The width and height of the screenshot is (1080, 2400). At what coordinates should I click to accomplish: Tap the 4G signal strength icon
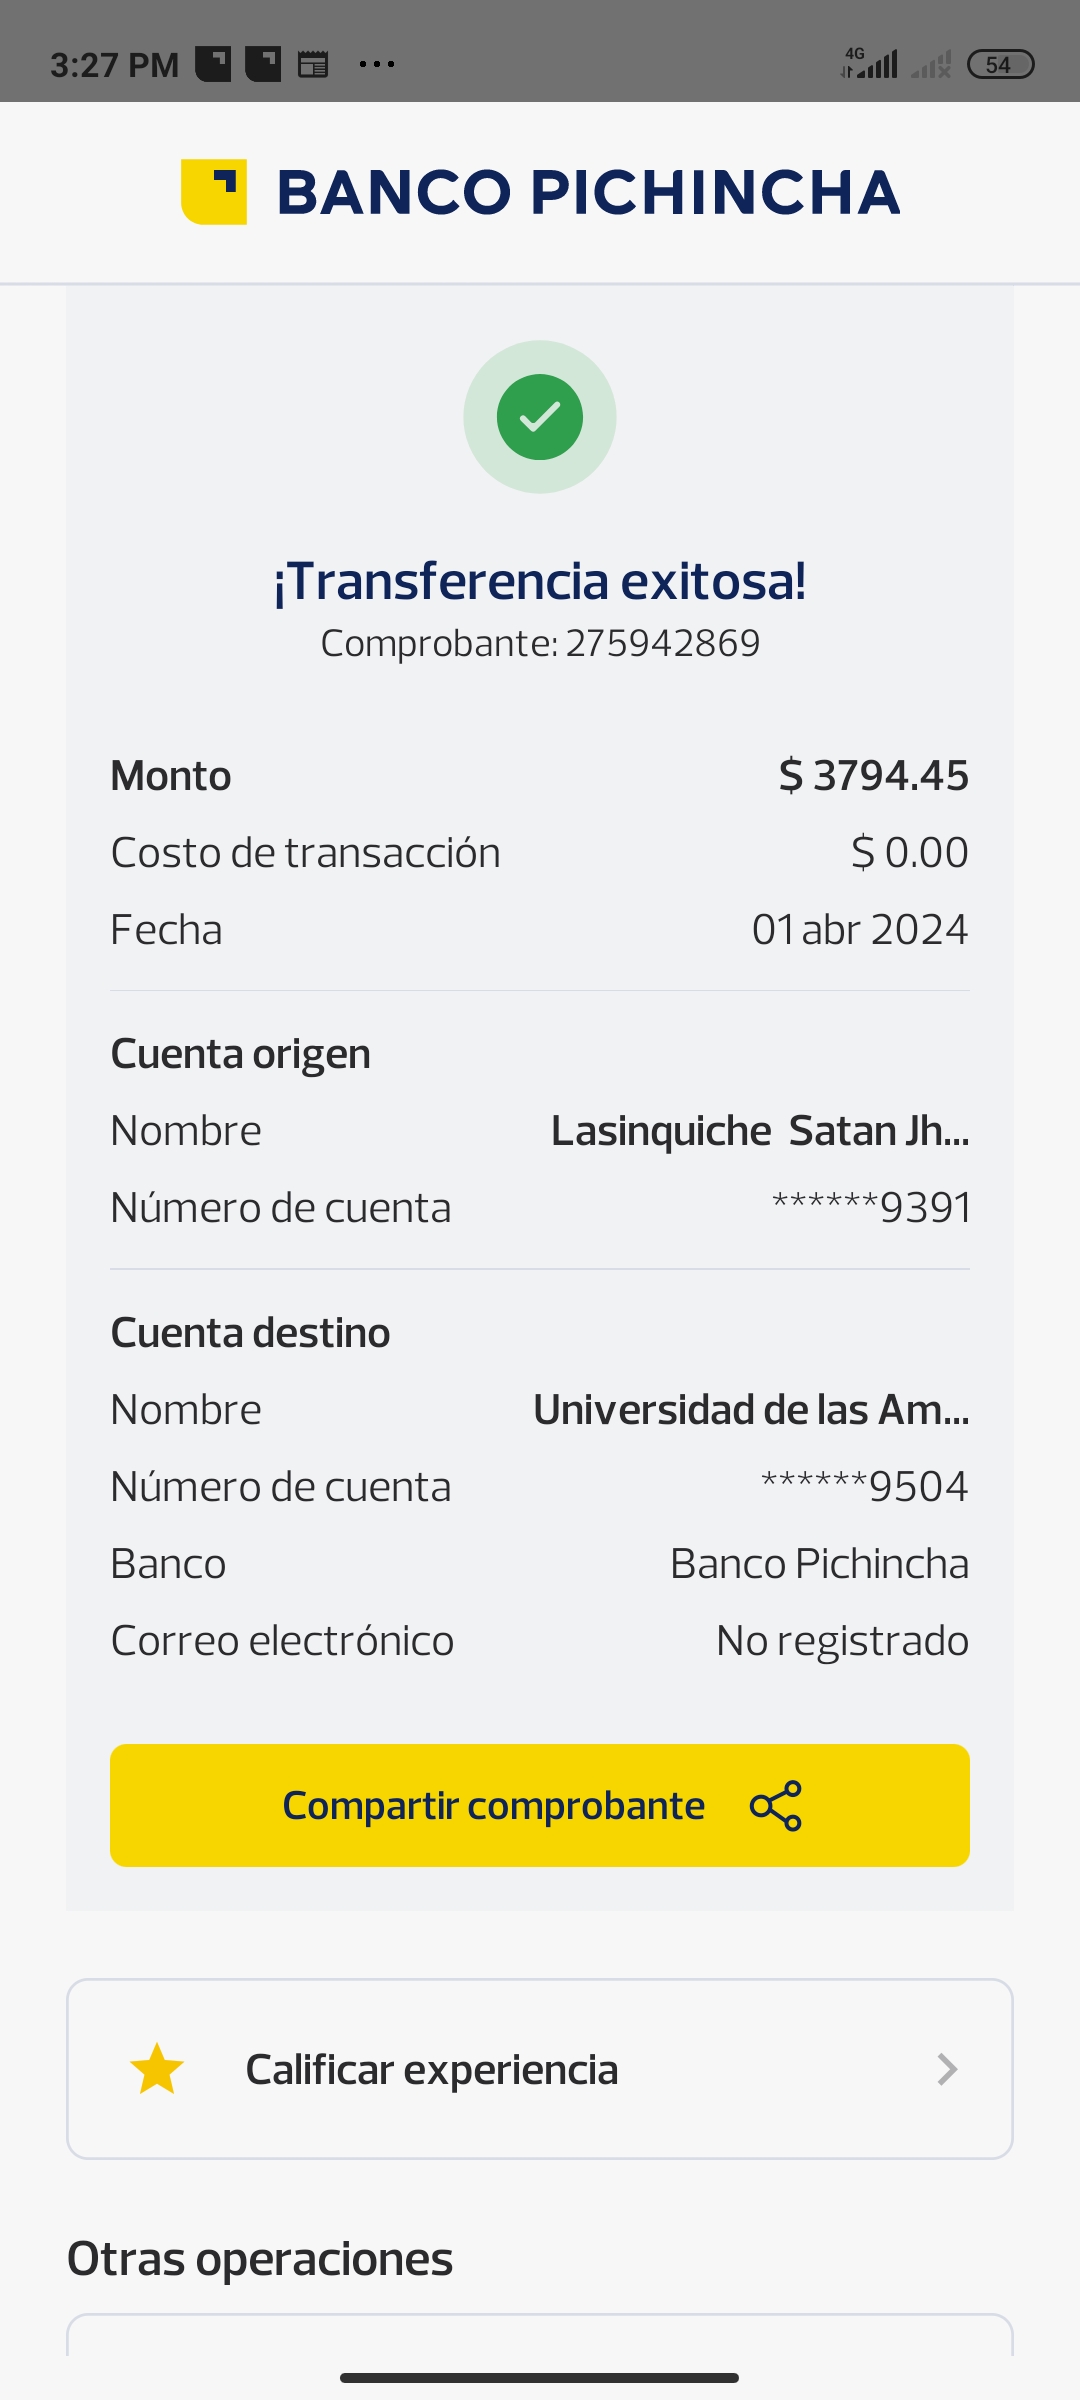coord(870,64)
